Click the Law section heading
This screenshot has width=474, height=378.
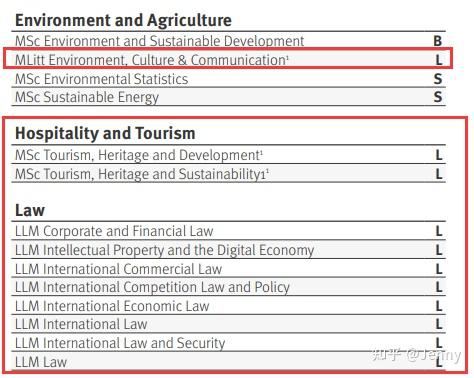pyautogui.click(x=30, y=210)
